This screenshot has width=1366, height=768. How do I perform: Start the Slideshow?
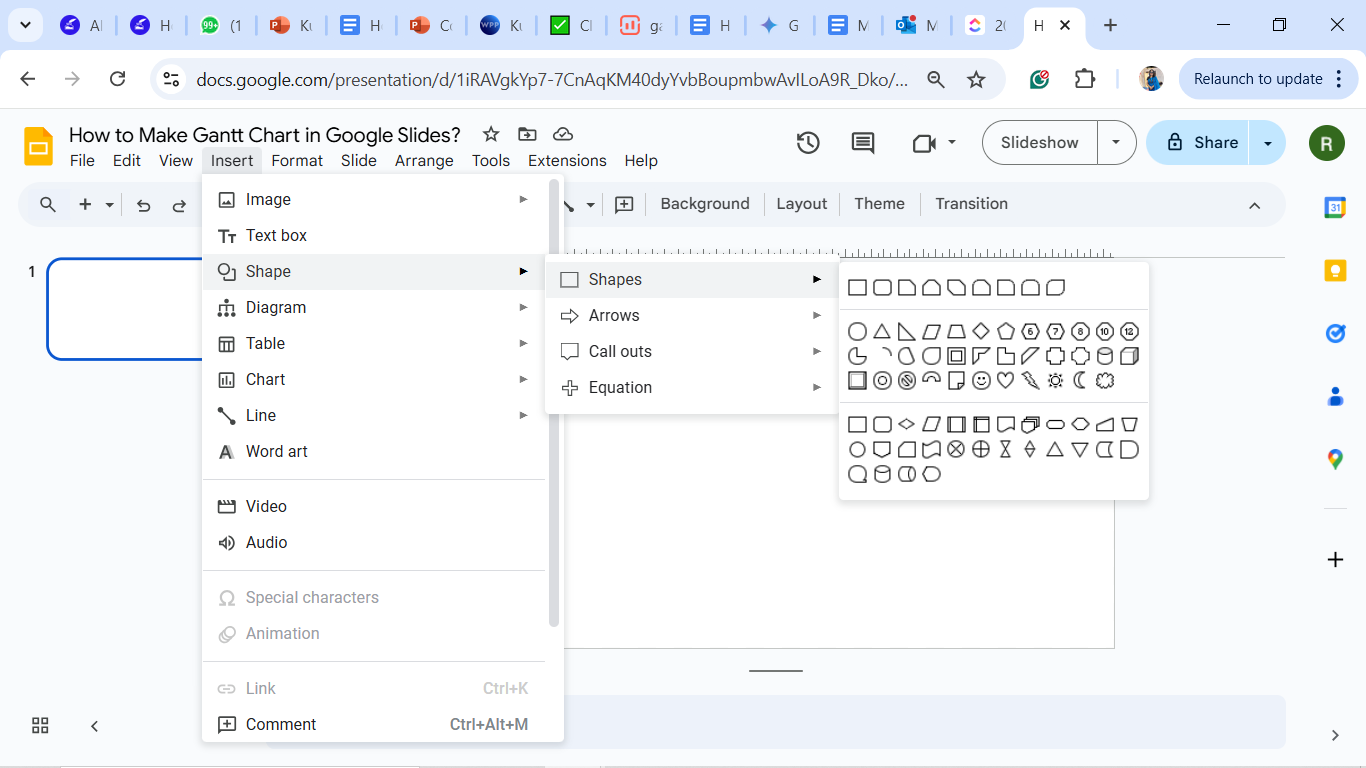(x=1040, y=143)
